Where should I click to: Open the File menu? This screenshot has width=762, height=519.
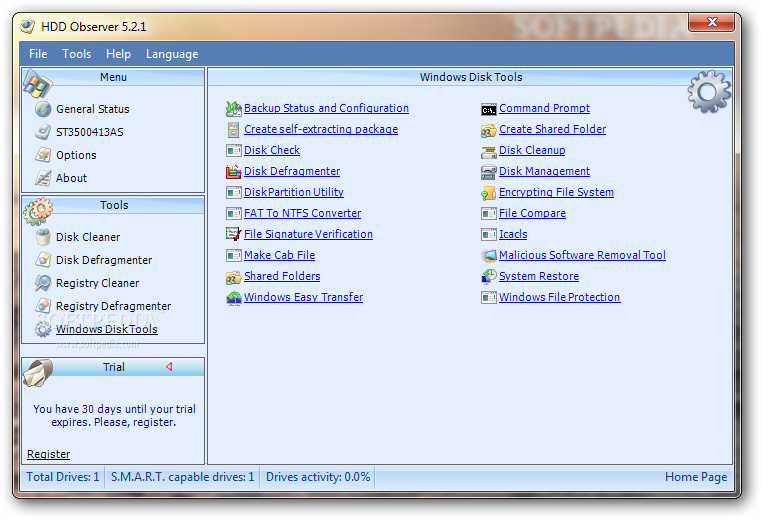coord(38,54)
